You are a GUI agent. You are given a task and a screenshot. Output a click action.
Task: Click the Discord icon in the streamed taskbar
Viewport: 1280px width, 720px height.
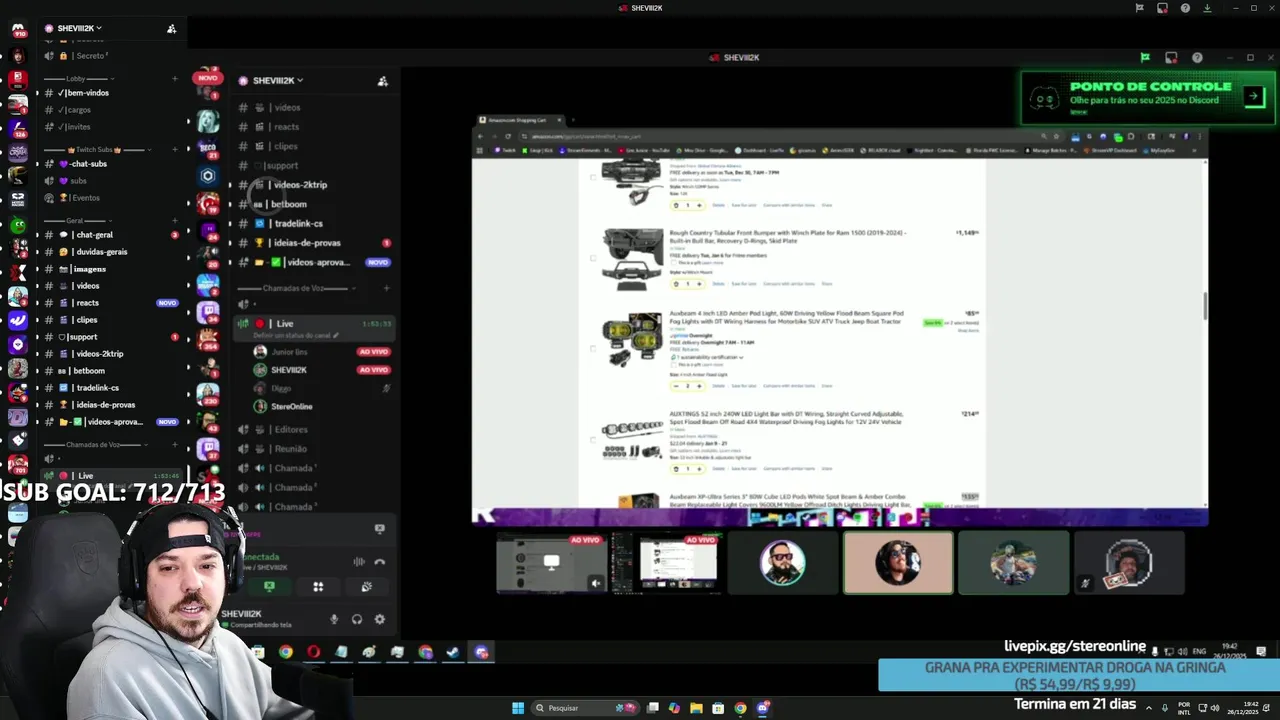click(x=481, y=652)
